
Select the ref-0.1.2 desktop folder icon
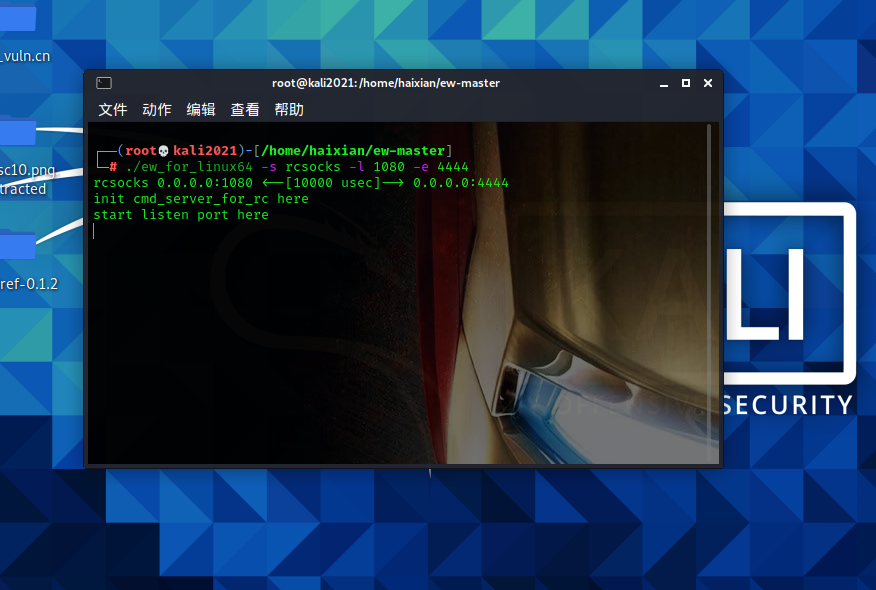point(18,245)
